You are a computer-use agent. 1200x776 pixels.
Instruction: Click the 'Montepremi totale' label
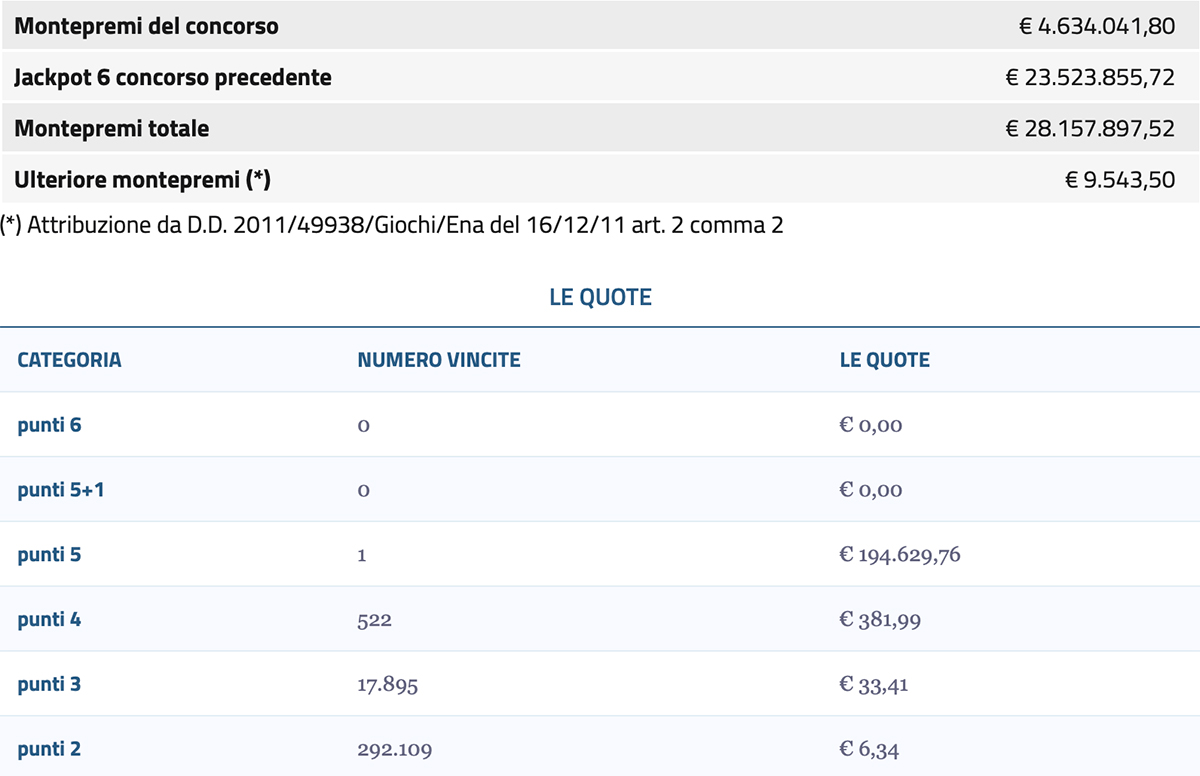point(111,129)
